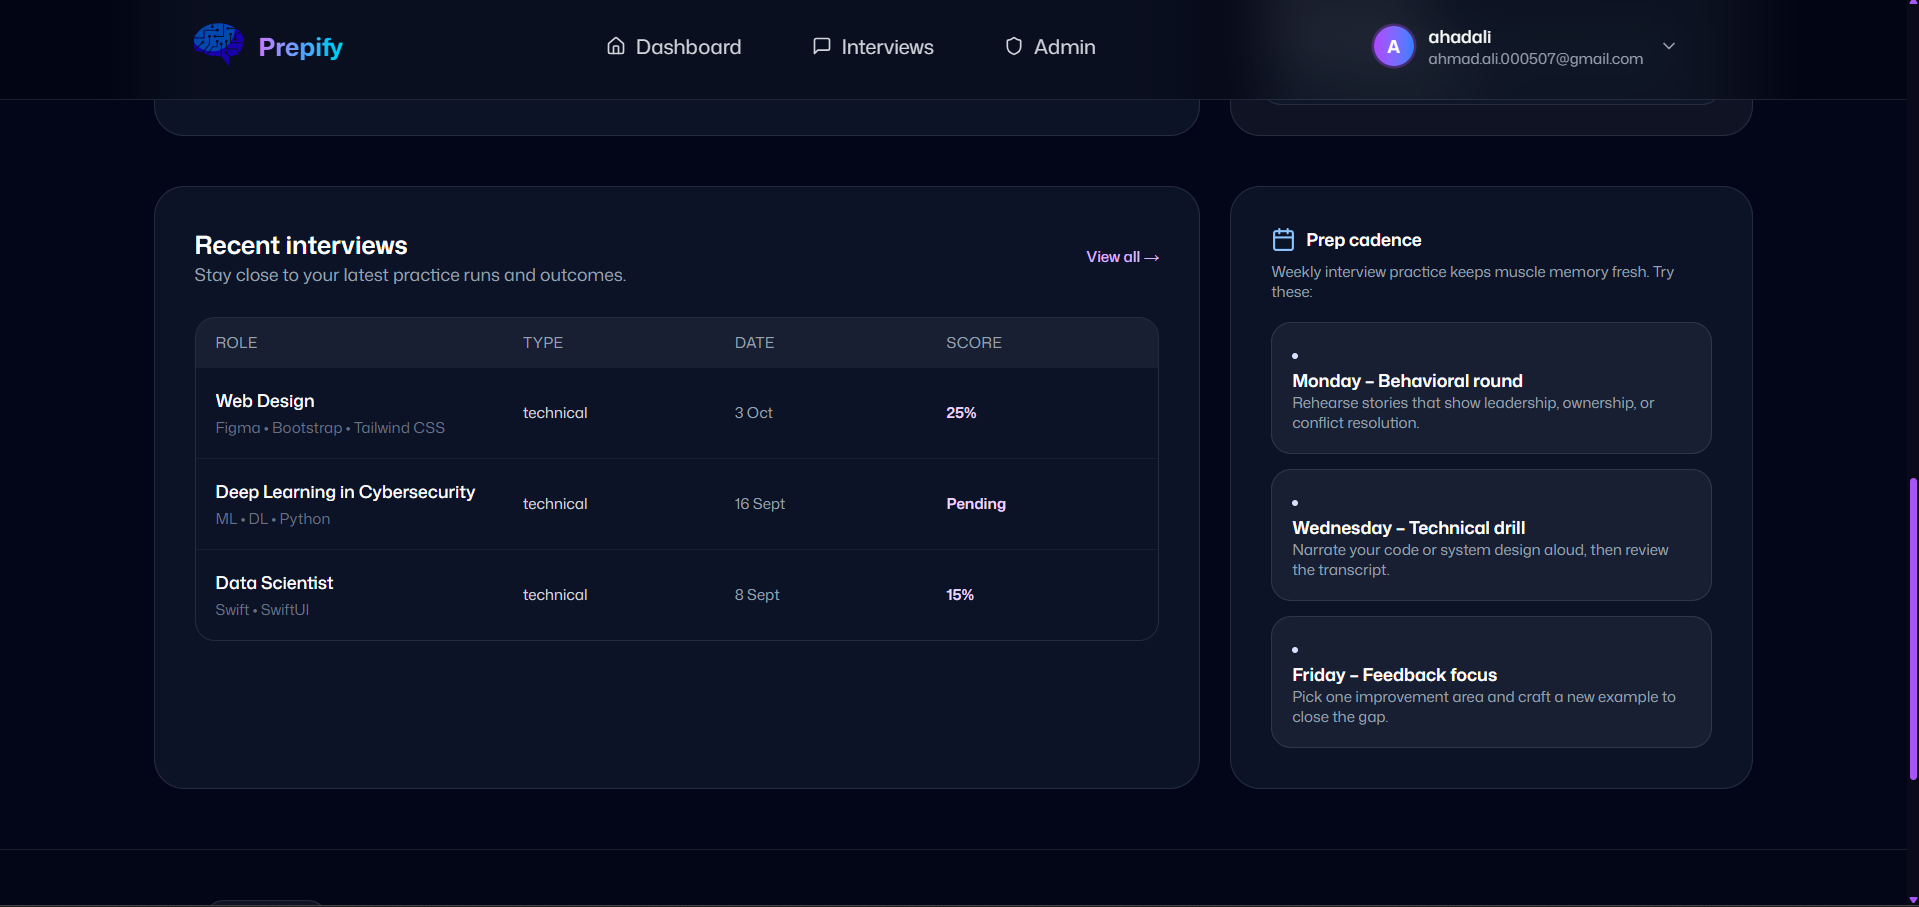Click the SCORE column header
Screen dimensions: 1919x907
pos(974,343)
